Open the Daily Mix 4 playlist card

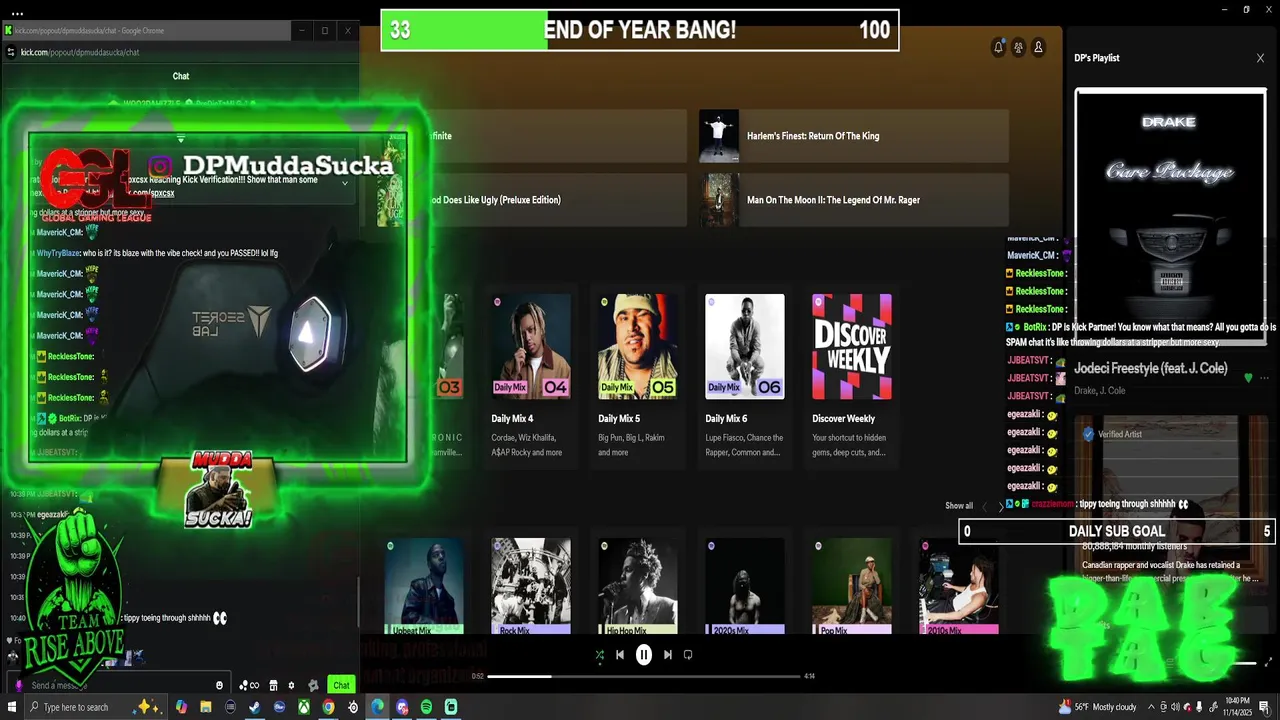pyautogui.click(x=531, y=377)
